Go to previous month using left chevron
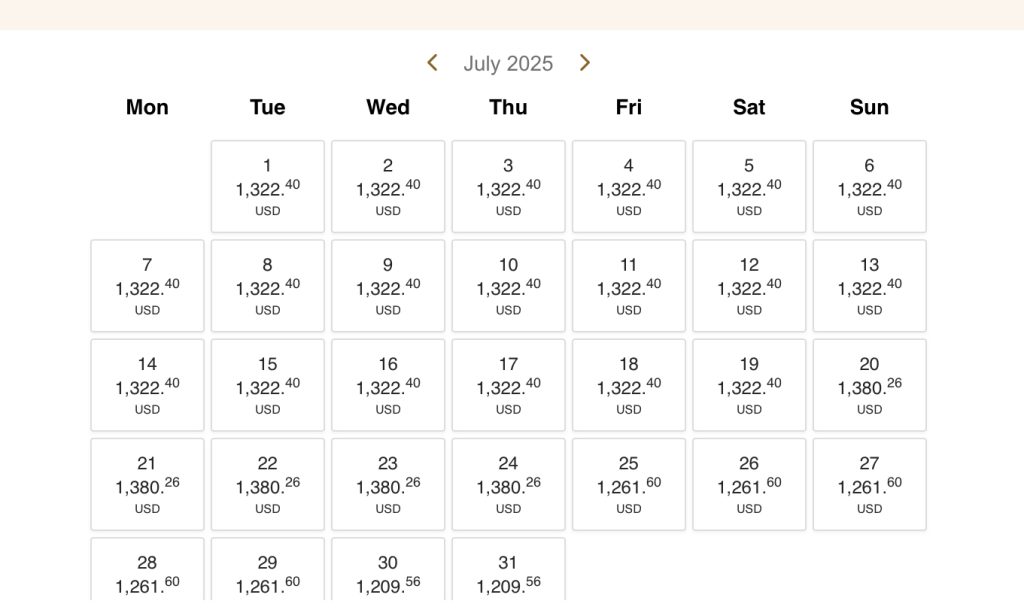This screenshot has height=616, width=1024. click(x=432, y=63)
